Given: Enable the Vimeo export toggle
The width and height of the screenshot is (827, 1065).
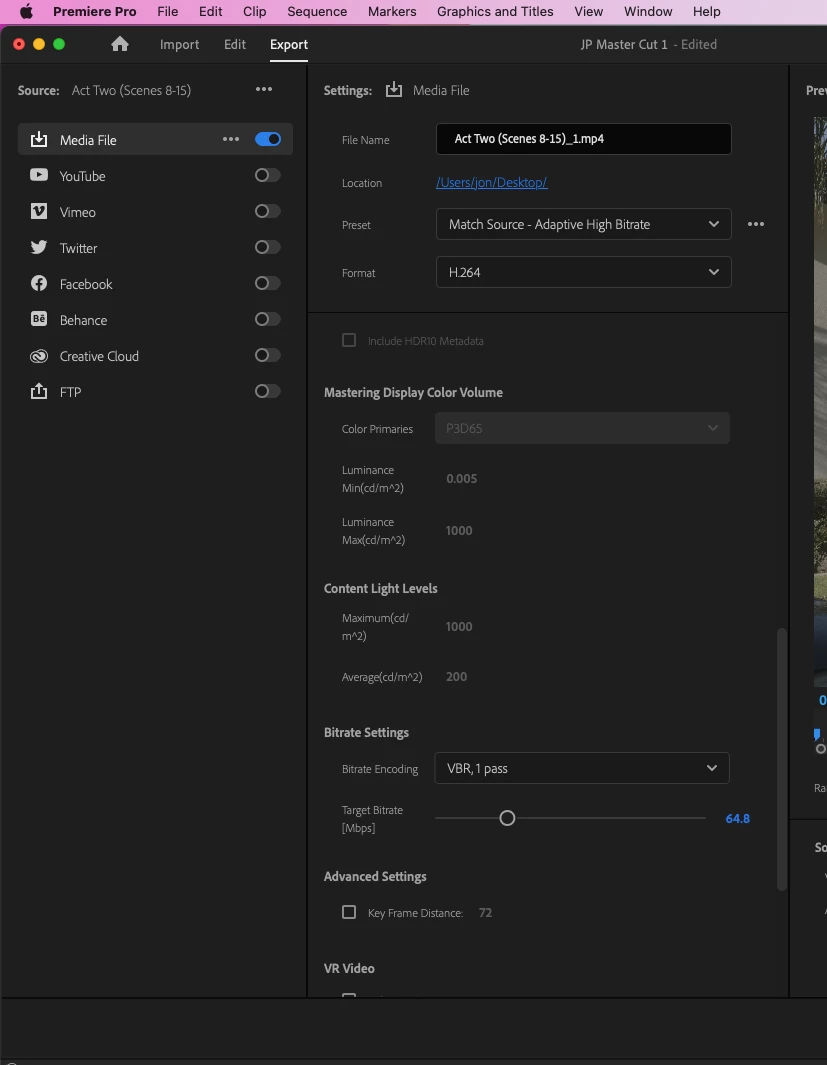Looking at the screenshot, I should coord(268,211).
